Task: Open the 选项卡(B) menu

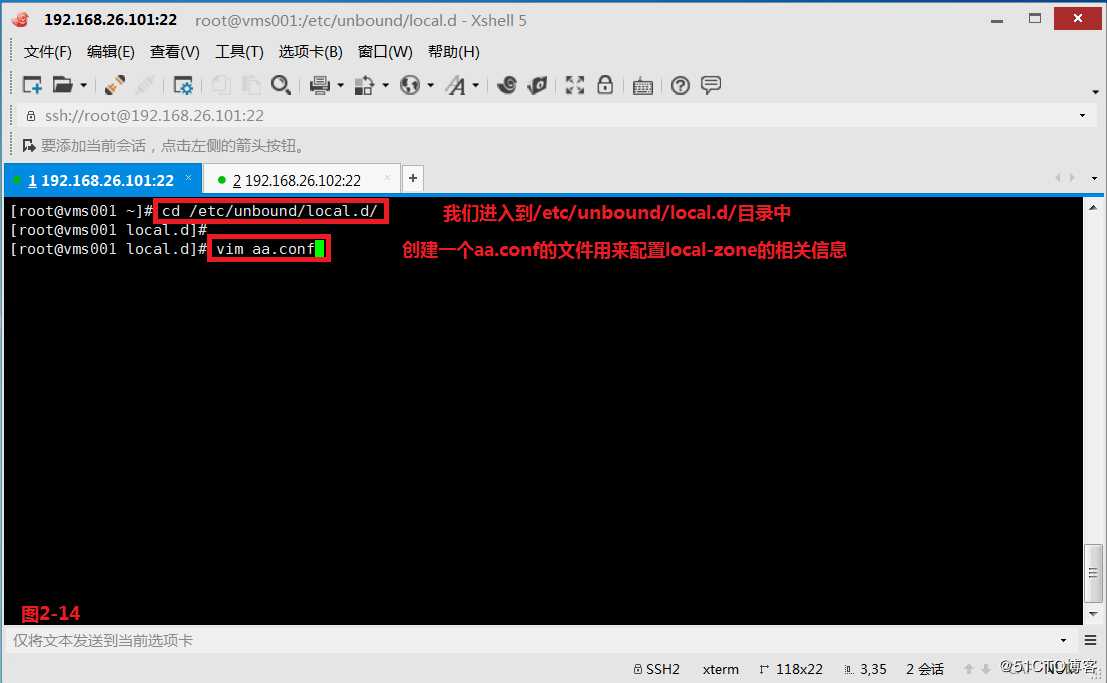Action: [310, 52]
